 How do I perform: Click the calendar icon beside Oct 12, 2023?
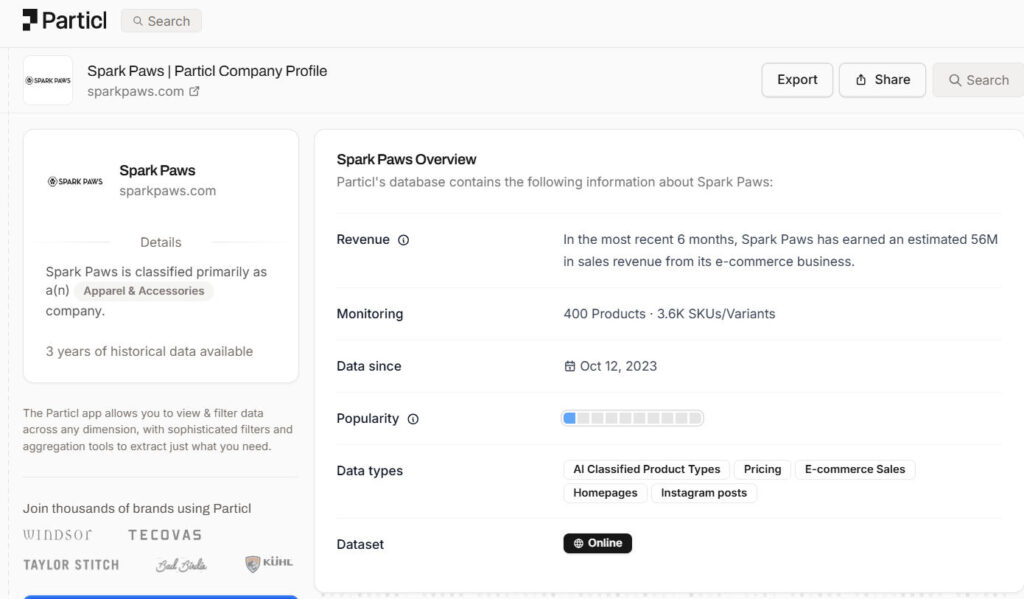coord(569,366)
